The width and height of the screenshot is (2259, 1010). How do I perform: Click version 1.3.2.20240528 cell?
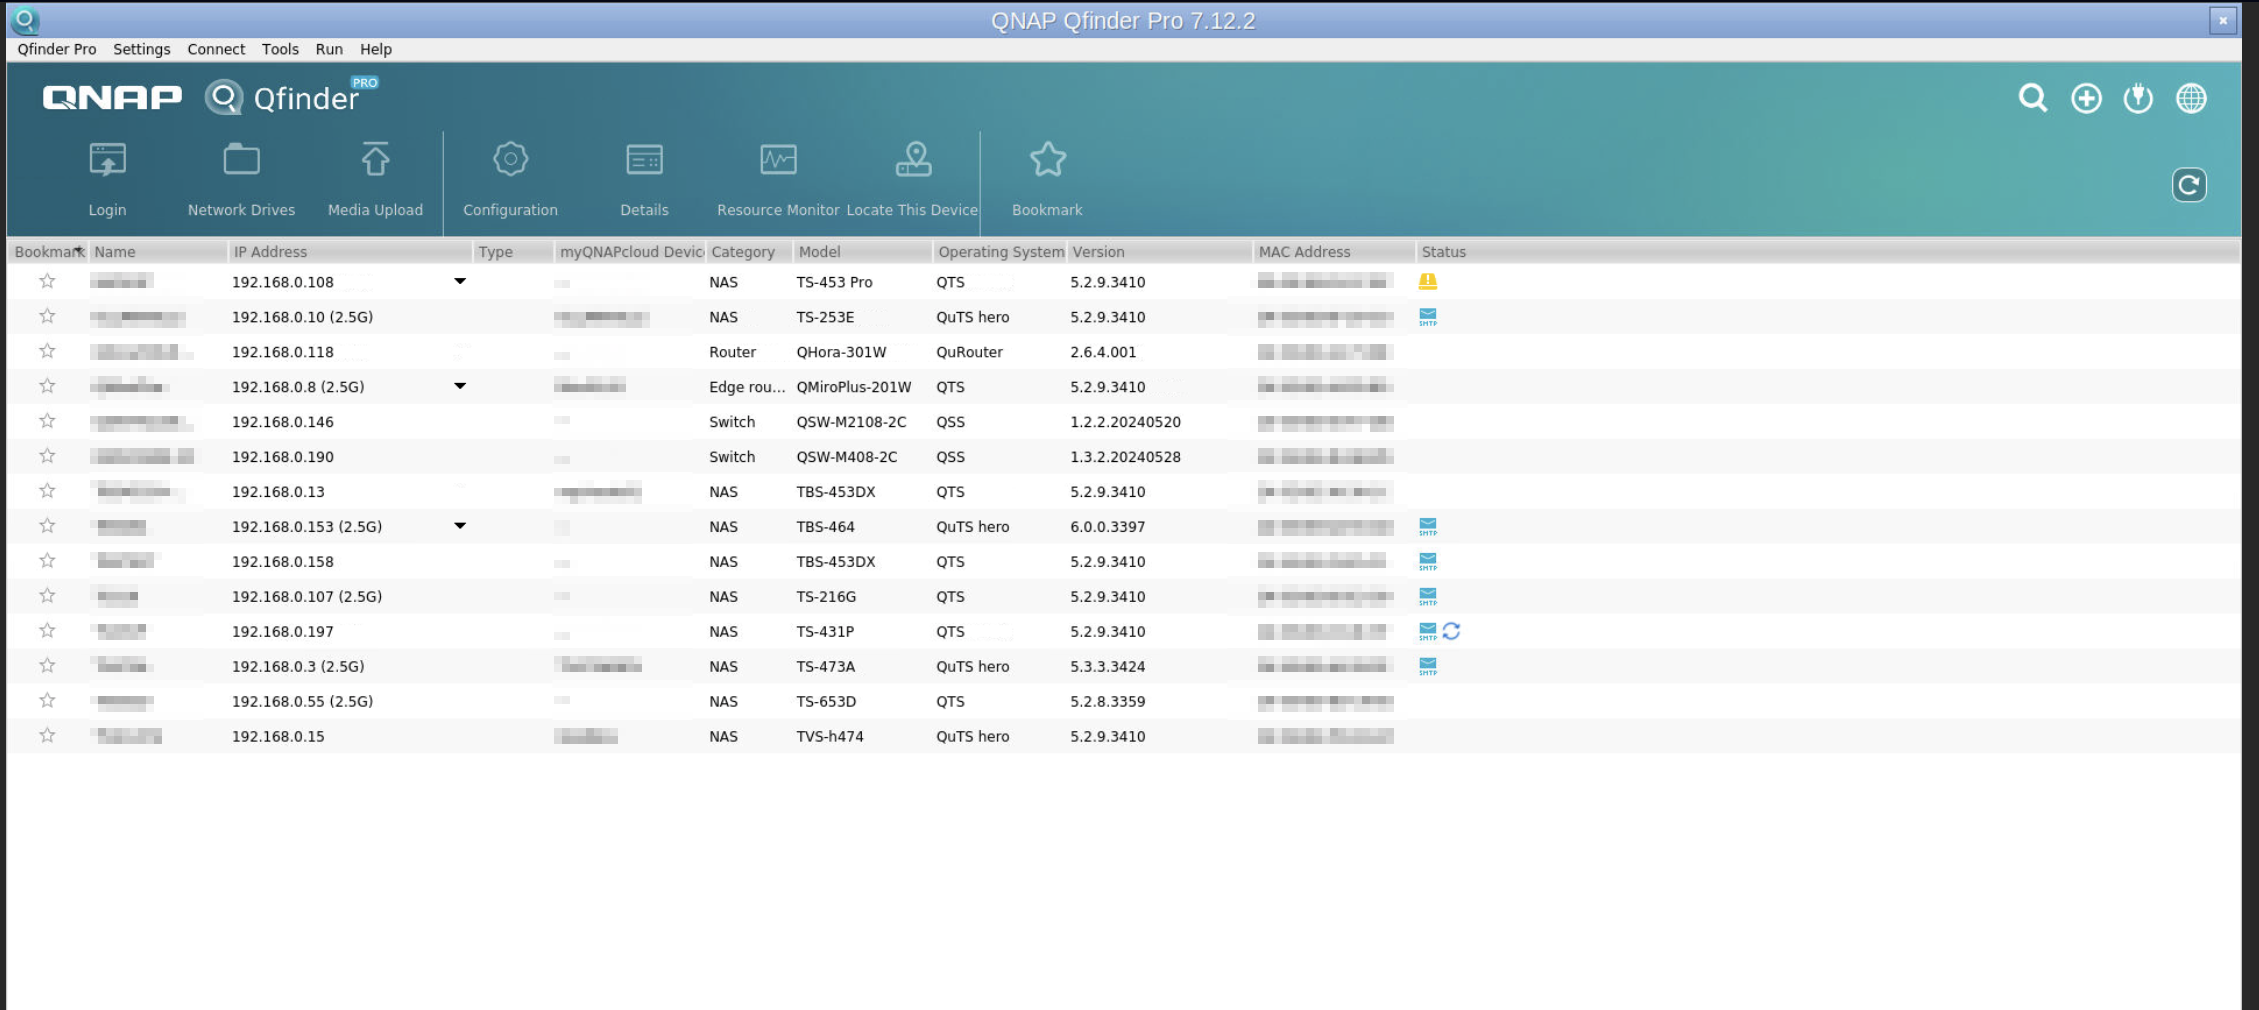point(1125,457)
